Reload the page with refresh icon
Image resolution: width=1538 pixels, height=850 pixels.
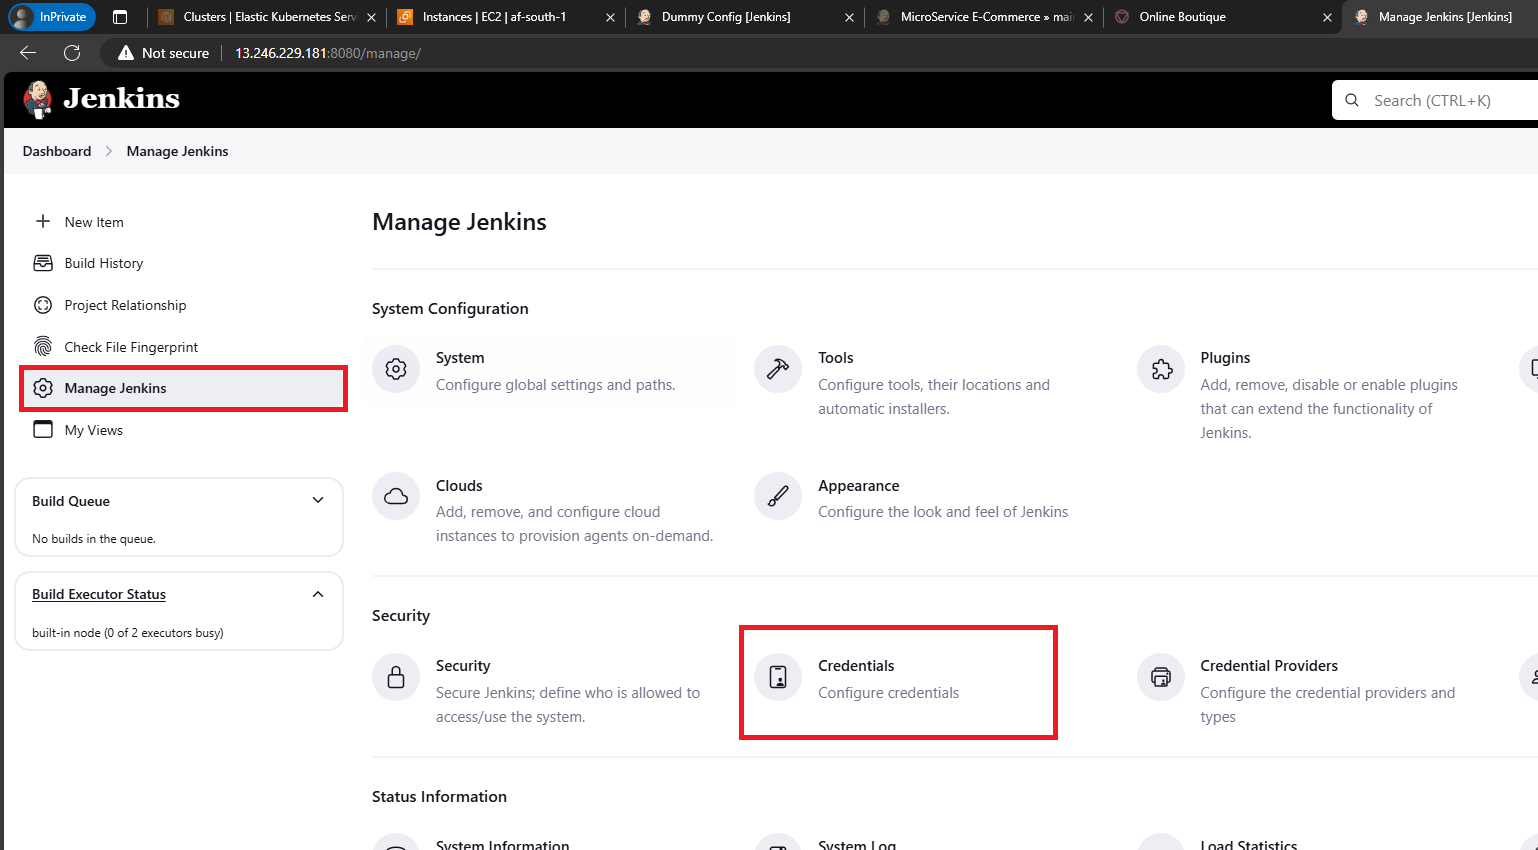click(x=72, y=53)
